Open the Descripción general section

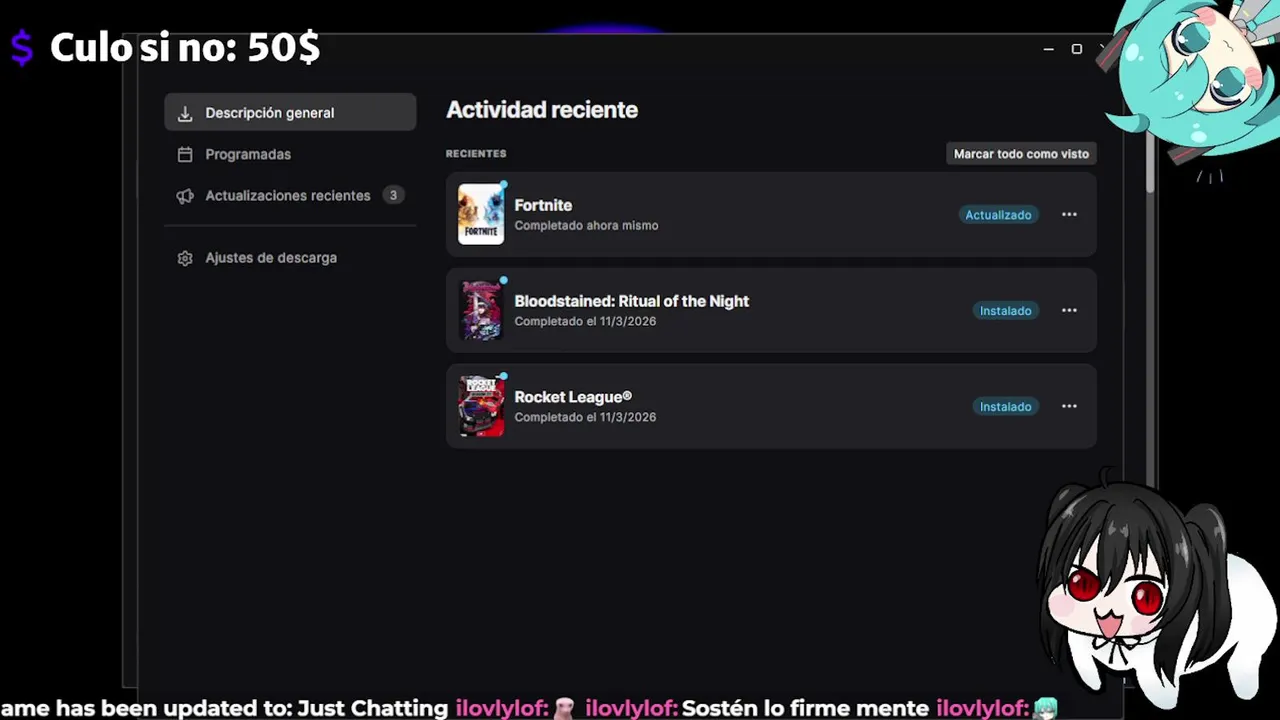(x=290, y=112)
